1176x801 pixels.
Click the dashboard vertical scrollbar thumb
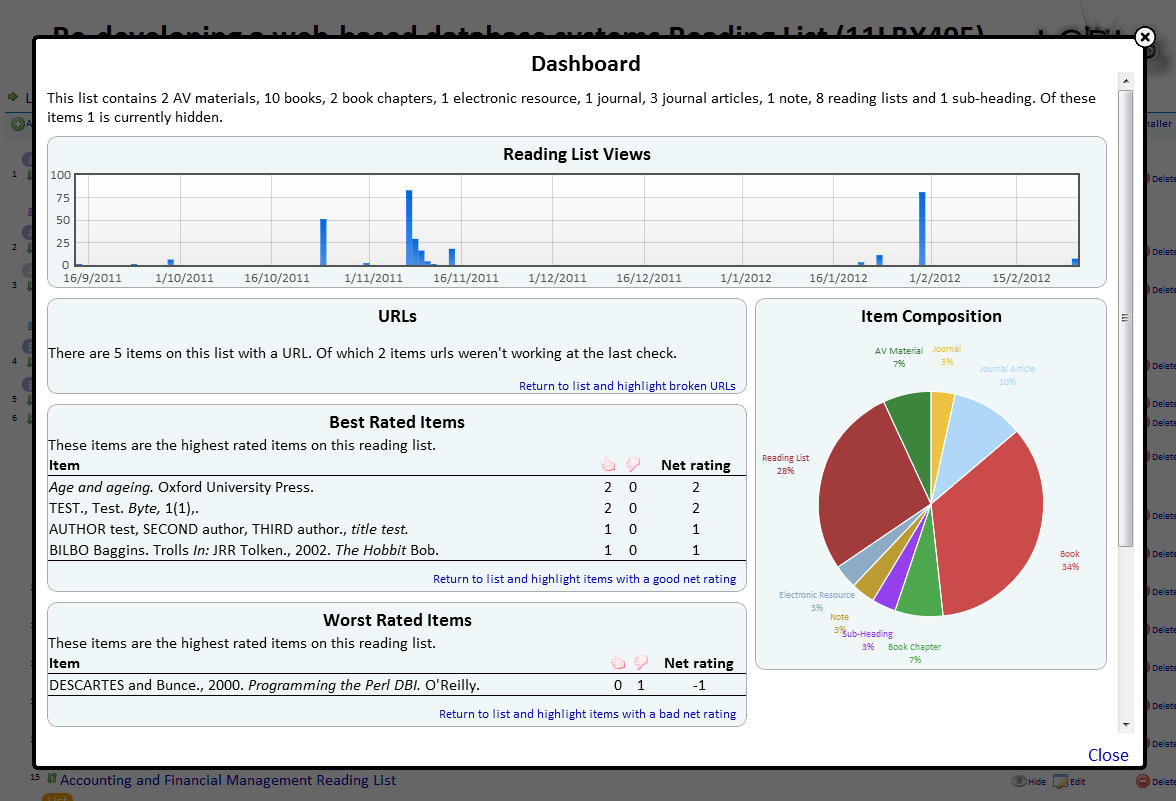1125,318
